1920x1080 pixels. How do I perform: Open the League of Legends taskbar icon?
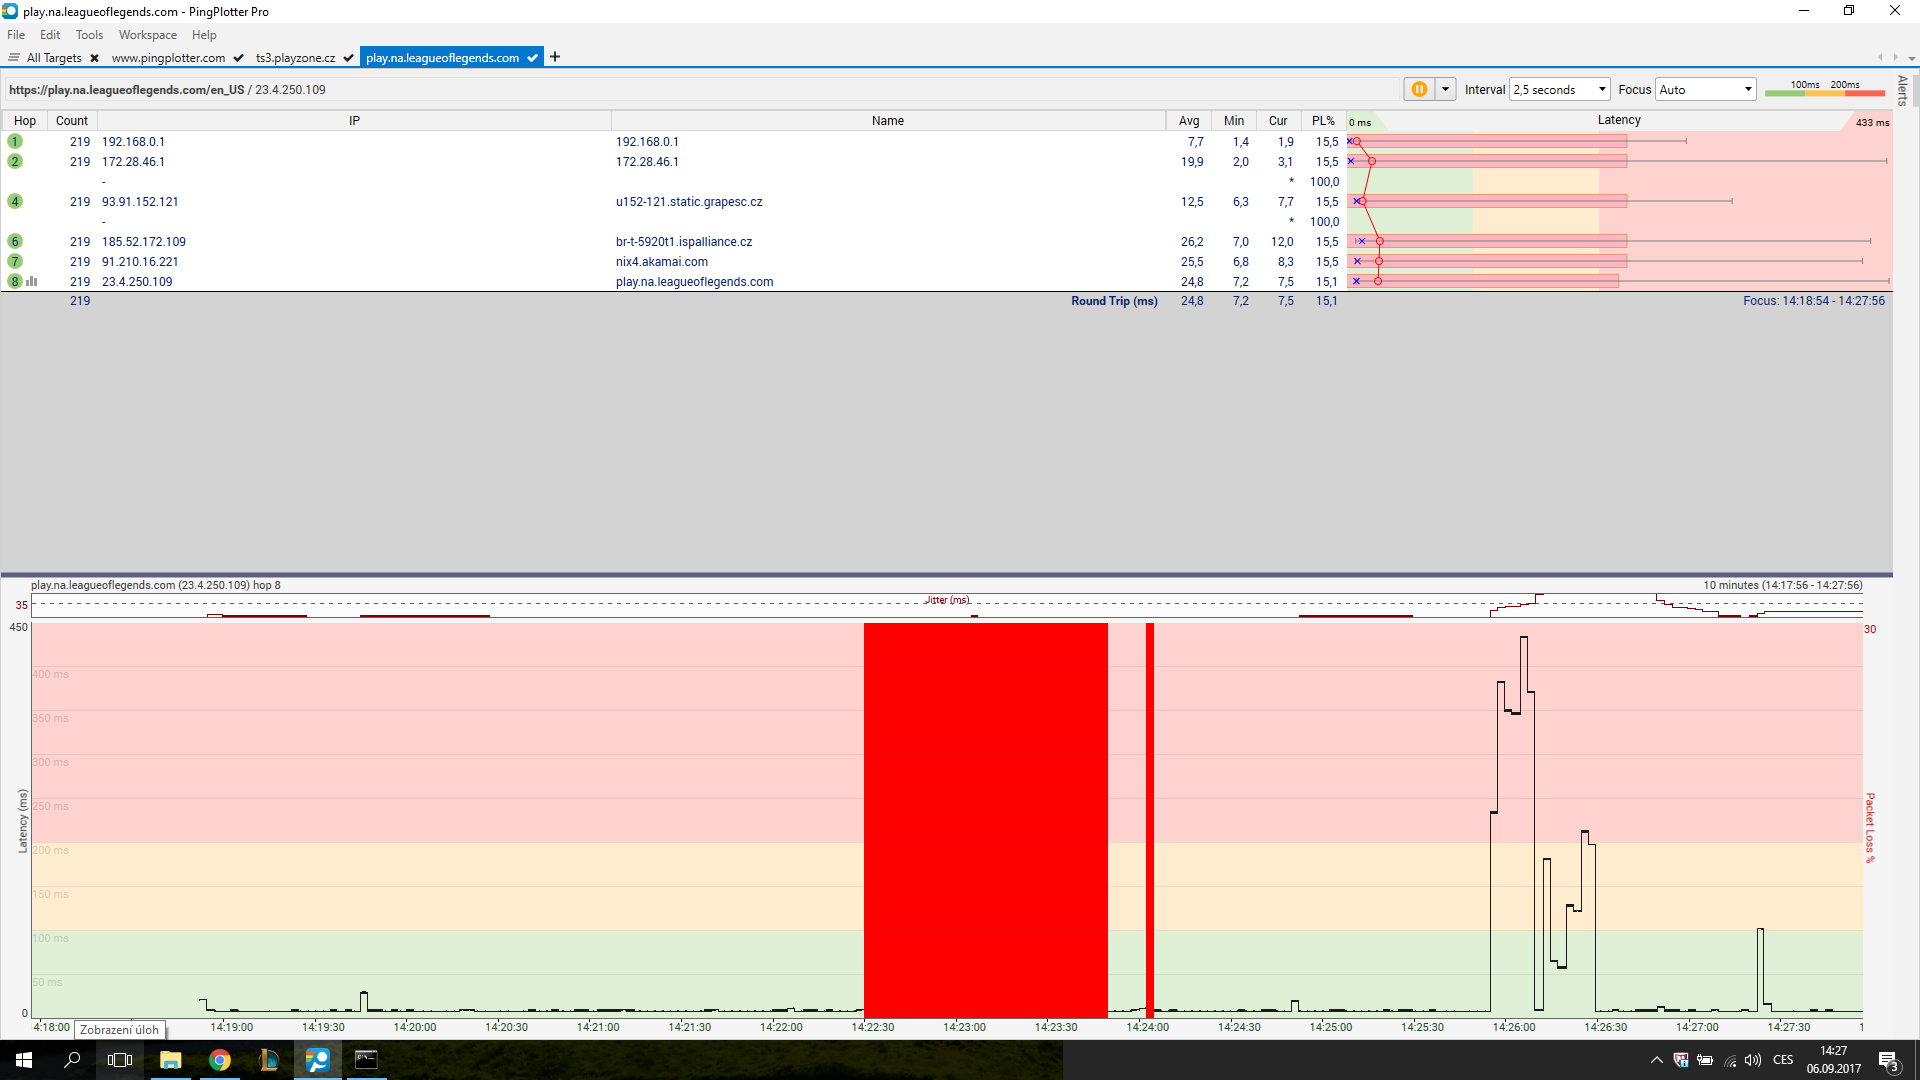[268, 1060]
